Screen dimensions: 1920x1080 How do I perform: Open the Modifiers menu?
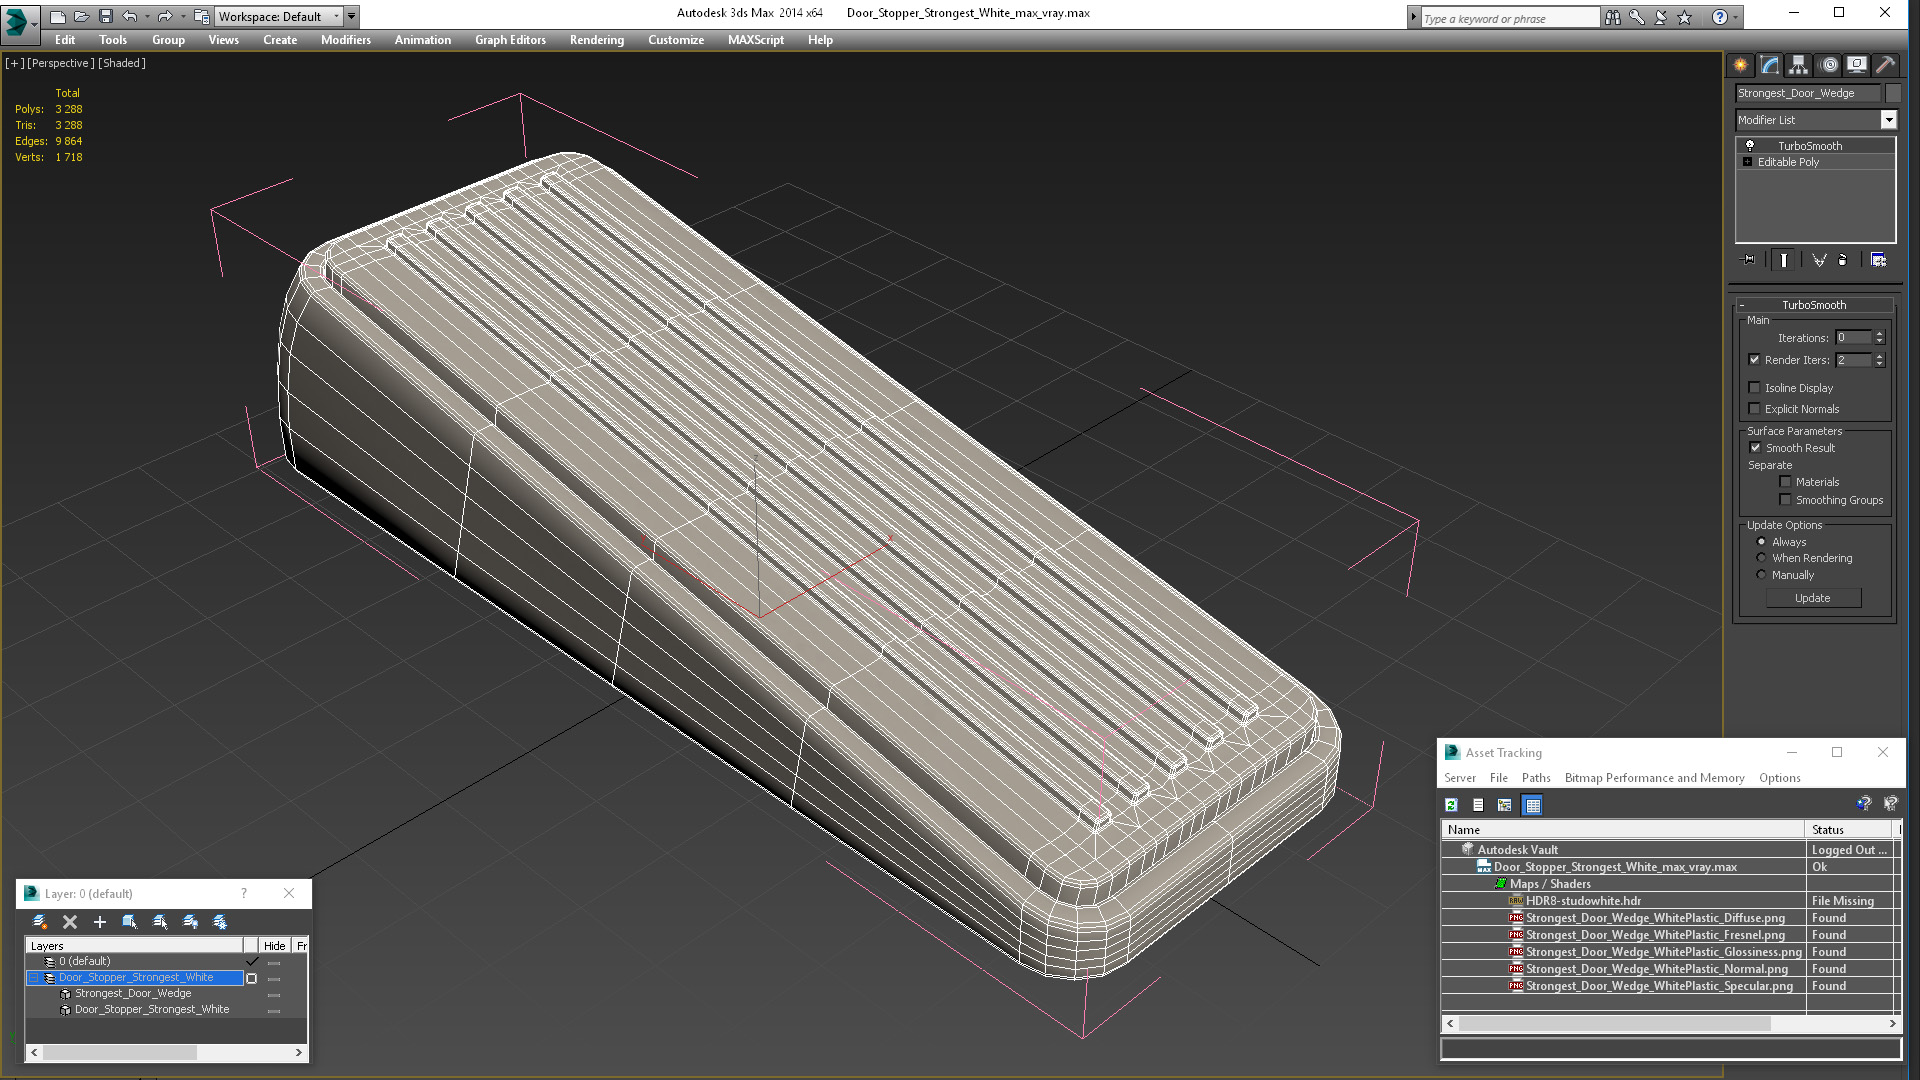(x=346, y=40)
